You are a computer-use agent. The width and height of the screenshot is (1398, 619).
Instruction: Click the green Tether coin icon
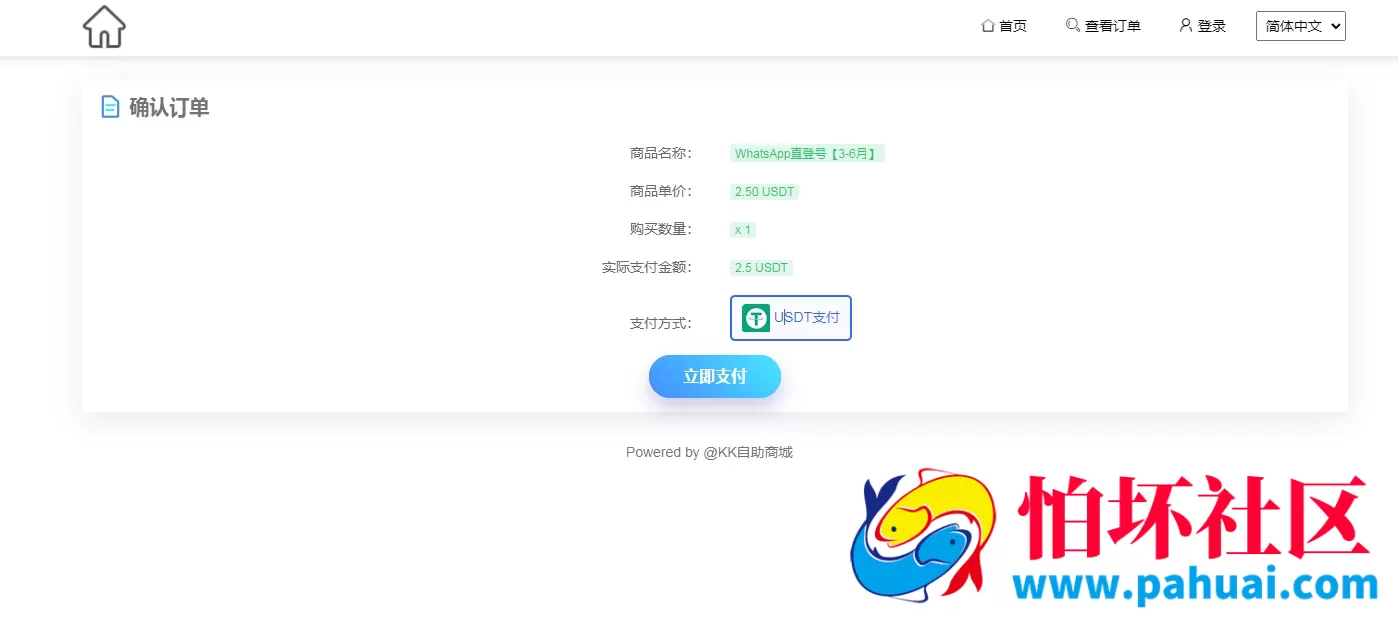click(756, 318)
